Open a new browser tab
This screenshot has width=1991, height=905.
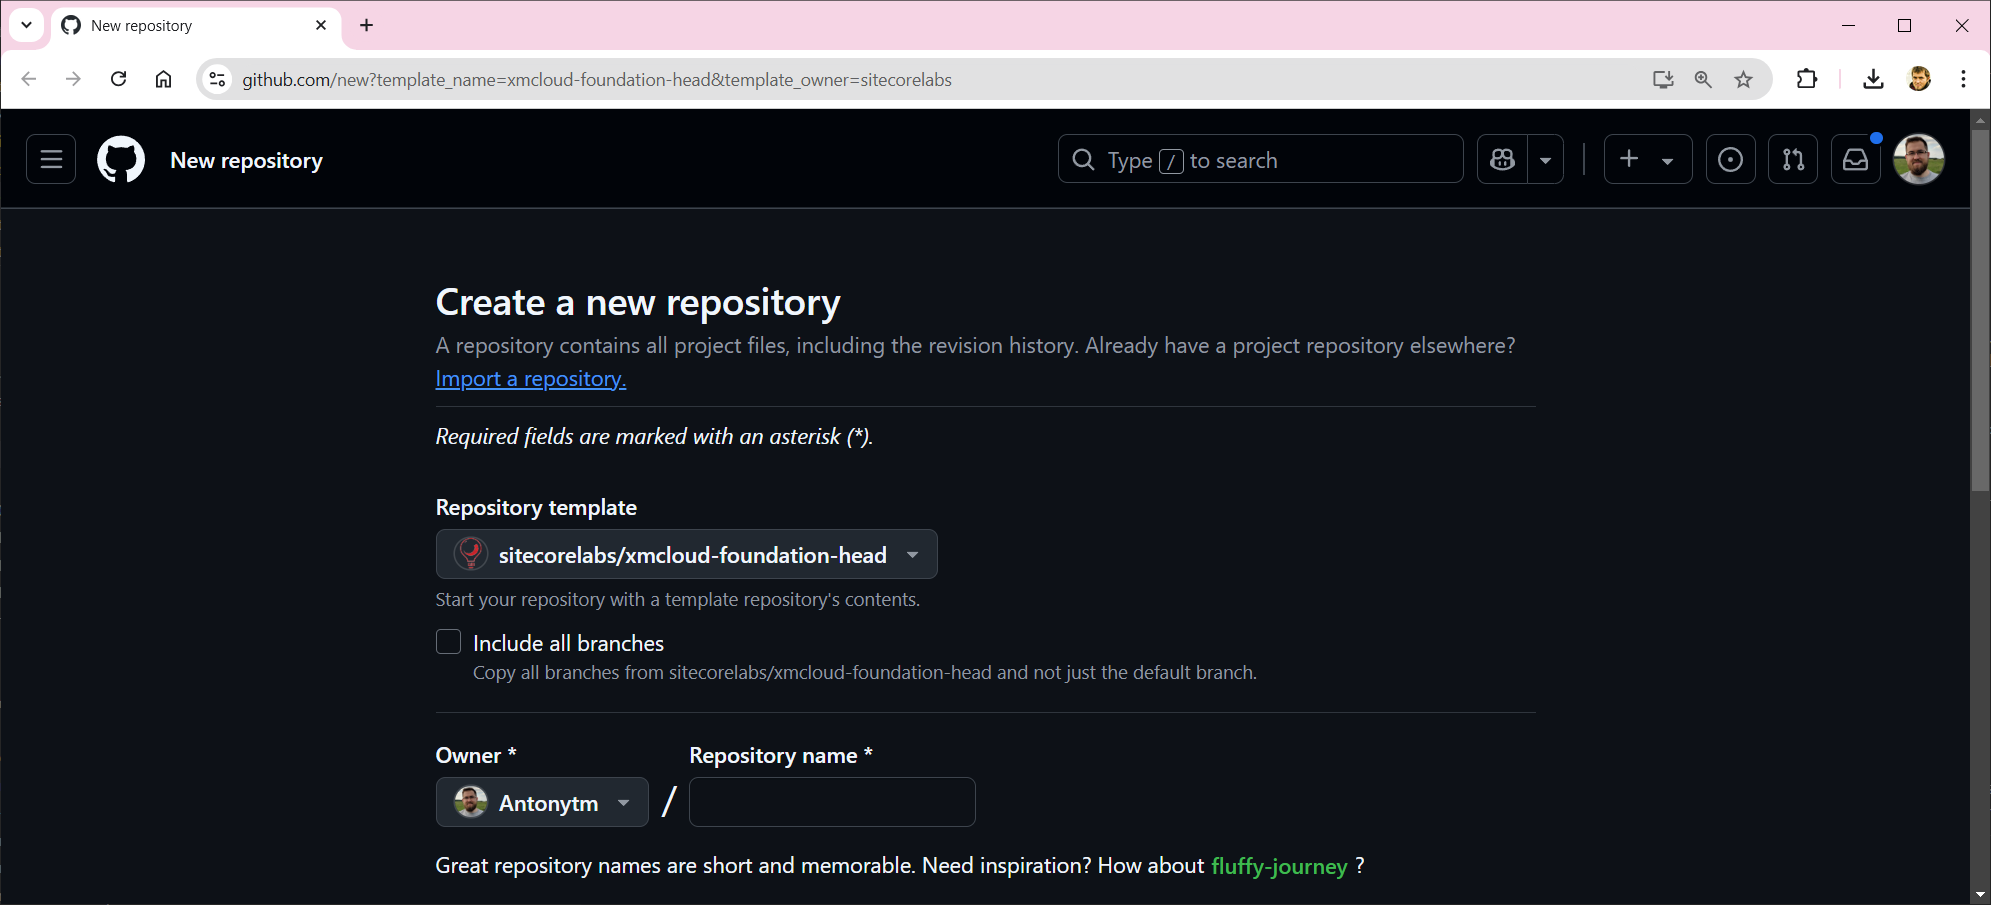[366, 25]
